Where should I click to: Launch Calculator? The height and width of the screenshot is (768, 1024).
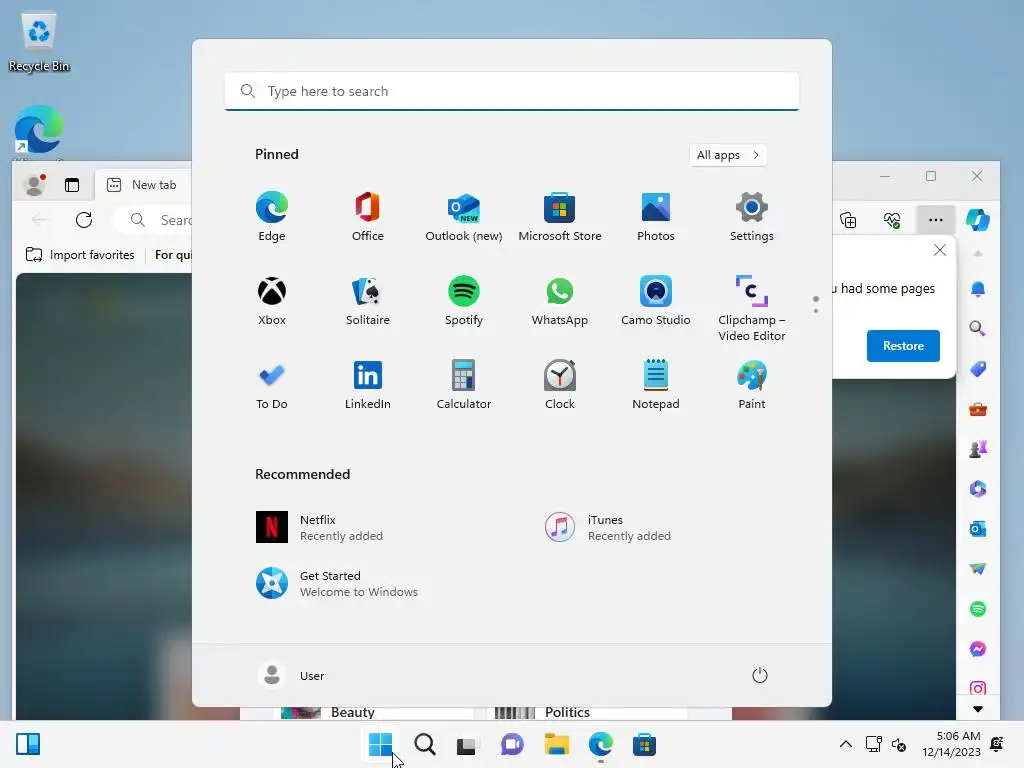(x=464, y=385)
